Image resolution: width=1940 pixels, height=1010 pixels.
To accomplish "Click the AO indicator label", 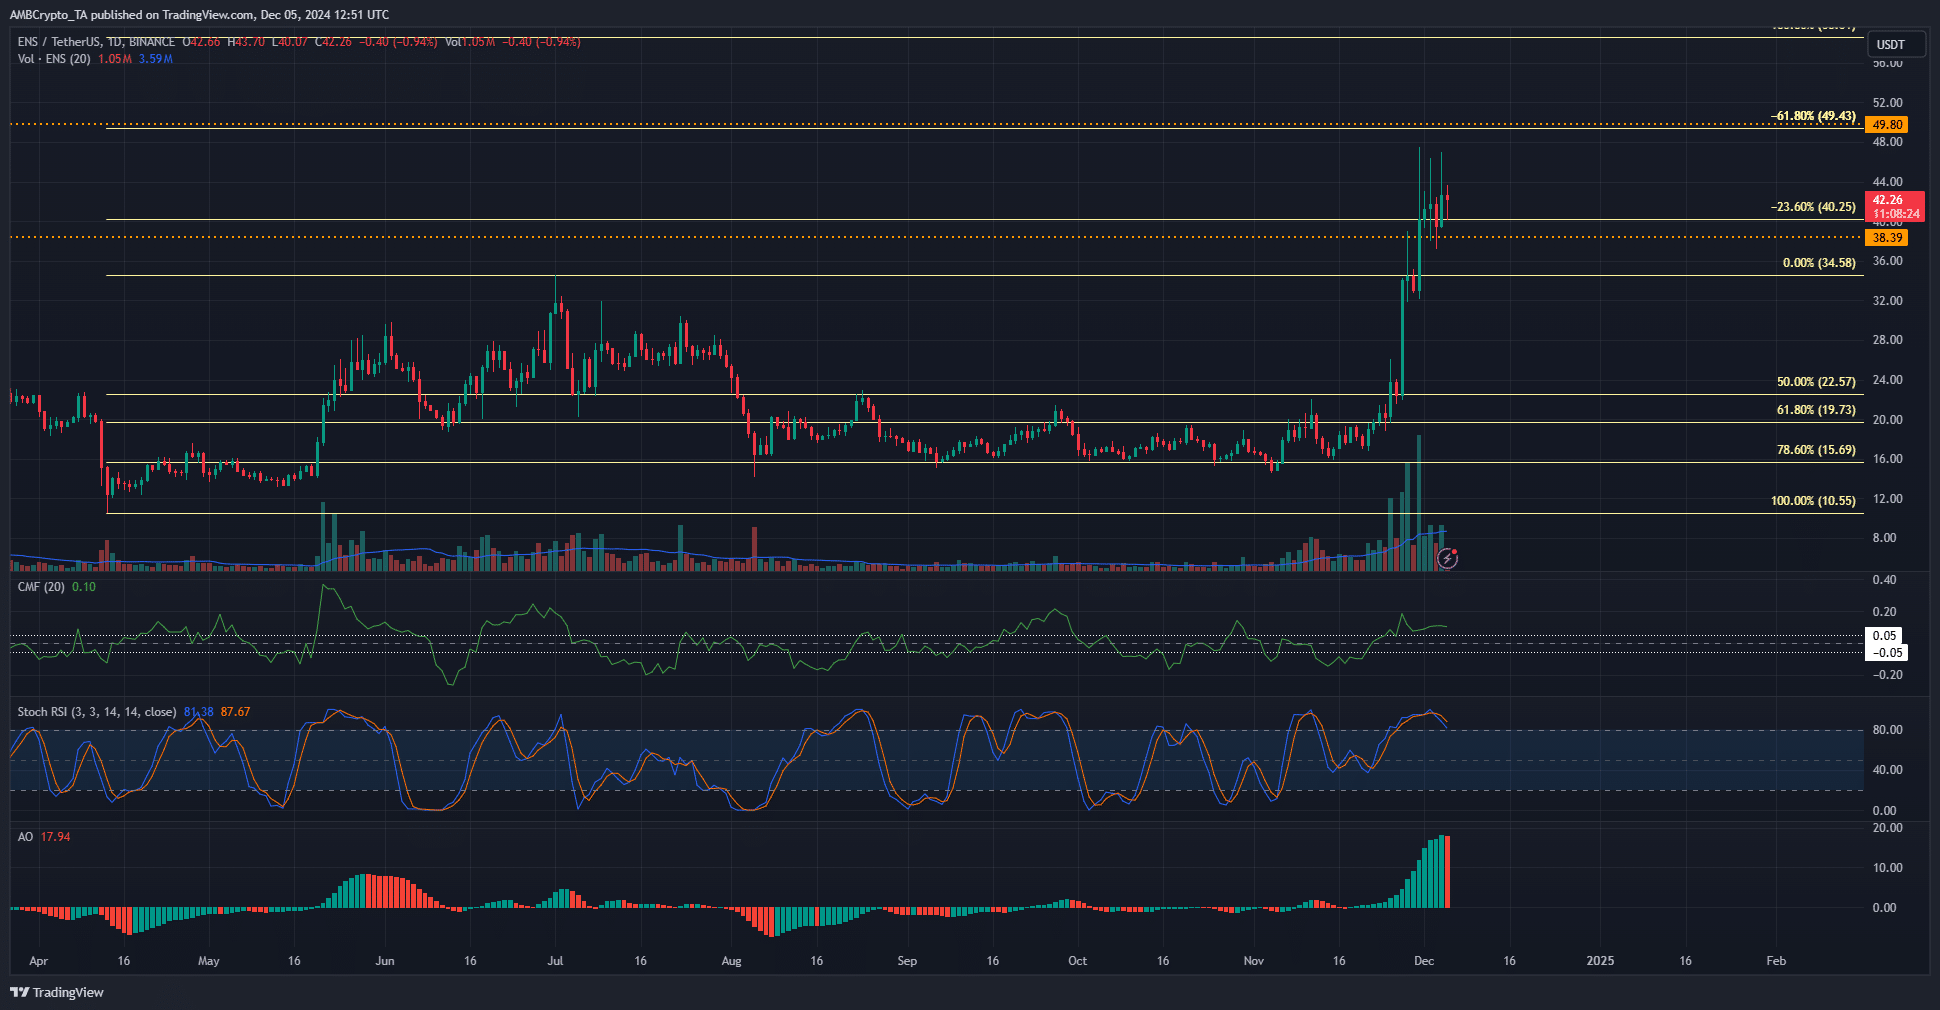I will click(x=25, y=837).
